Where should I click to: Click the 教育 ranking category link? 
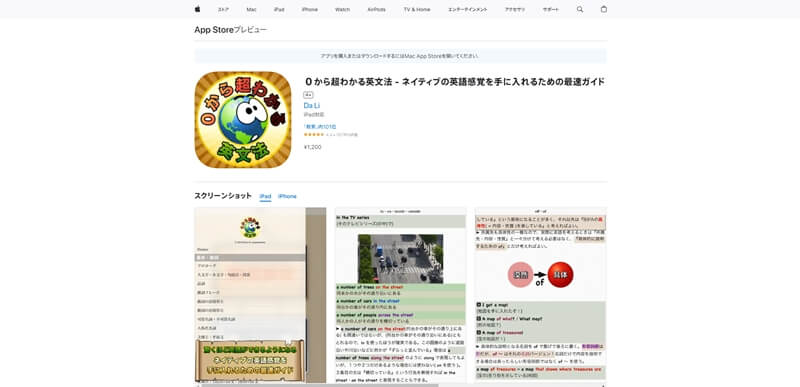(x=320, y=126)
